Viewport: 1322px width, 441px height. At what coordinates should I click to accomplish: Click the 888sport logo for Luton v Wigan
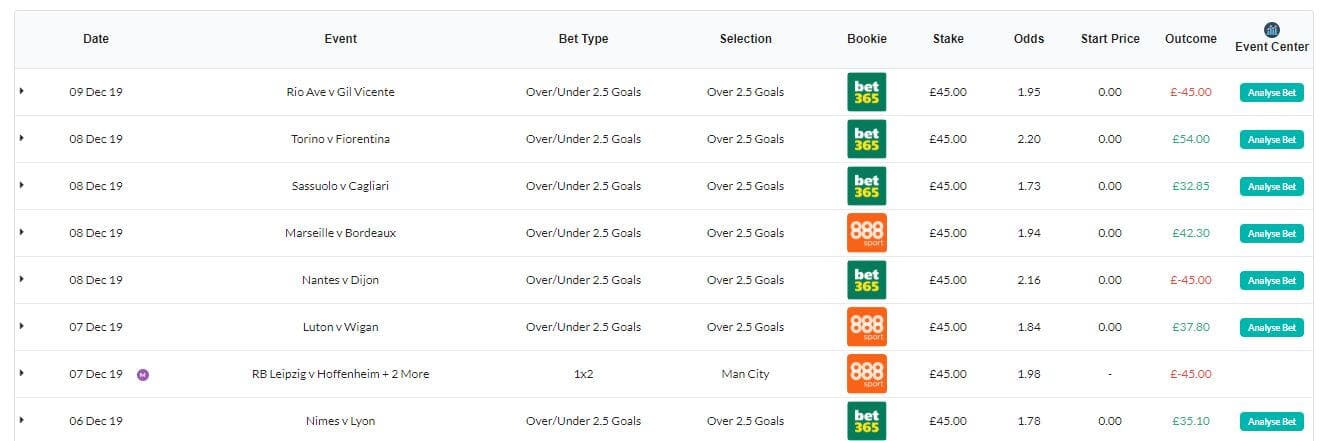point(866,327)
